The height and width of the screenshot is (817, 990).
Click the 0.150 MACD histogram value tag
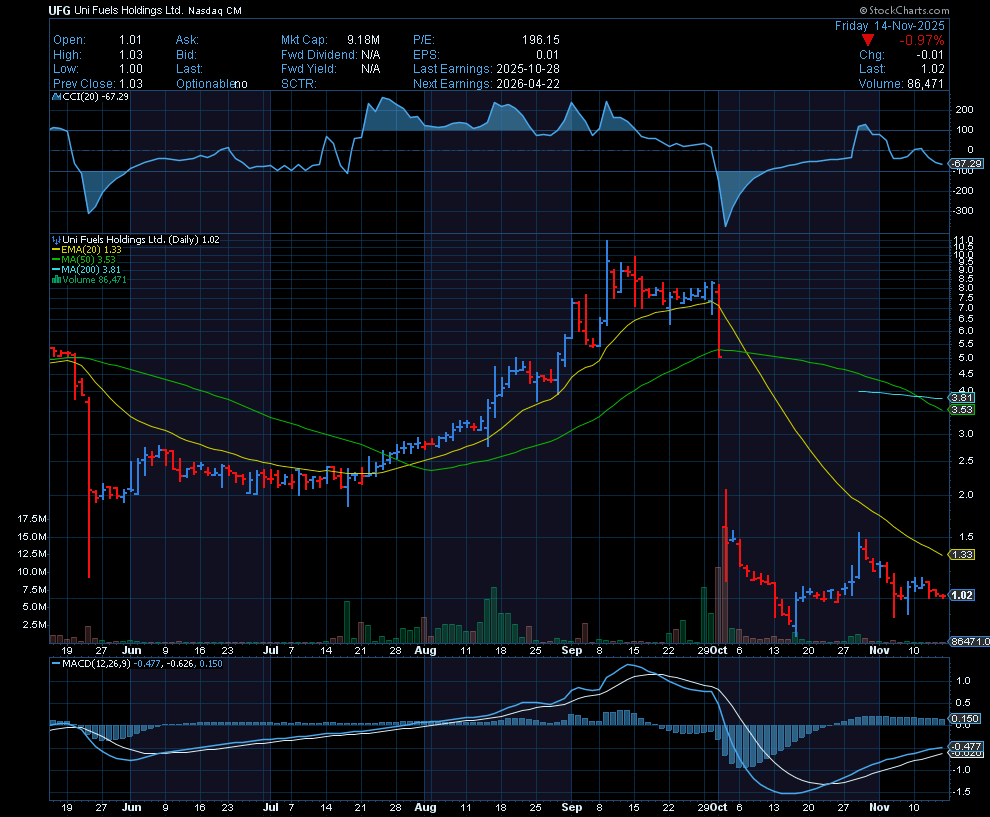(x=963, y=719)
